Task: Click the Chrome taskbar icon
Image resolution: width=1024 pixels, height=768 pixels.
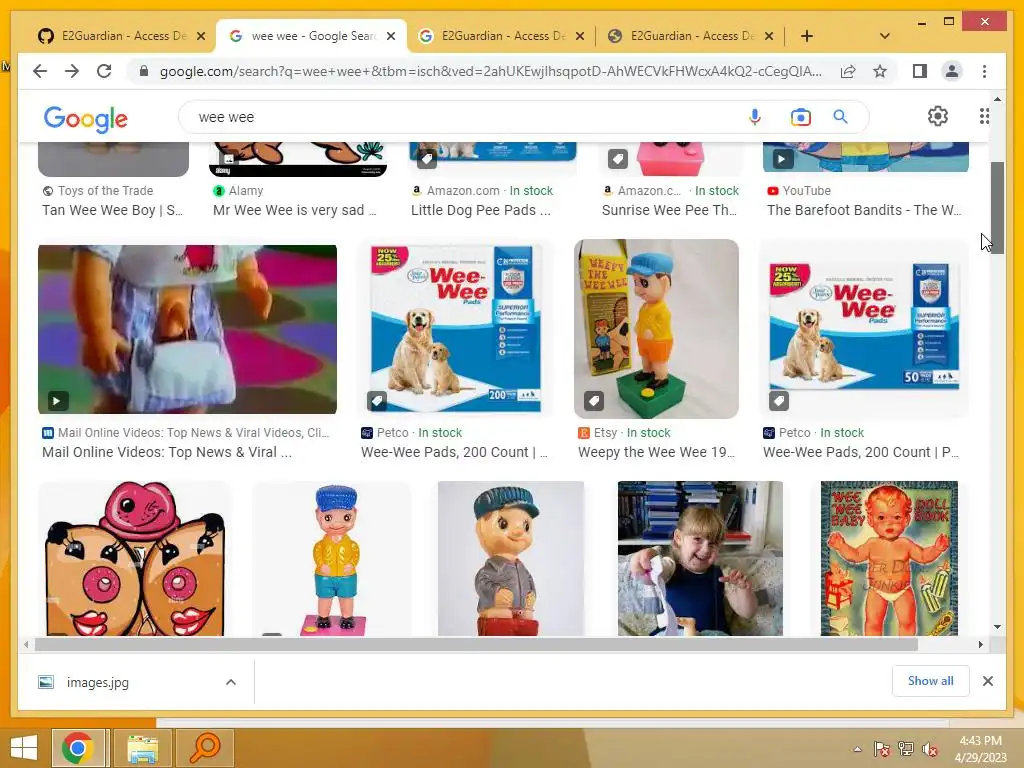Action: point(78,748)
